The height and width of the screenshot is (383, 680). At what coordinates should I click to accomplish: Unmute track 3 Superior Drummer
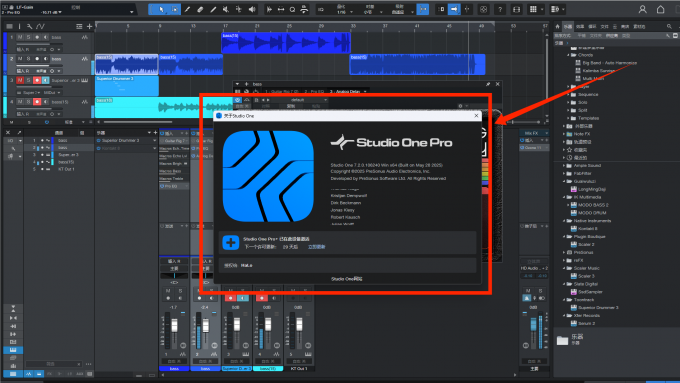[20, 80]
